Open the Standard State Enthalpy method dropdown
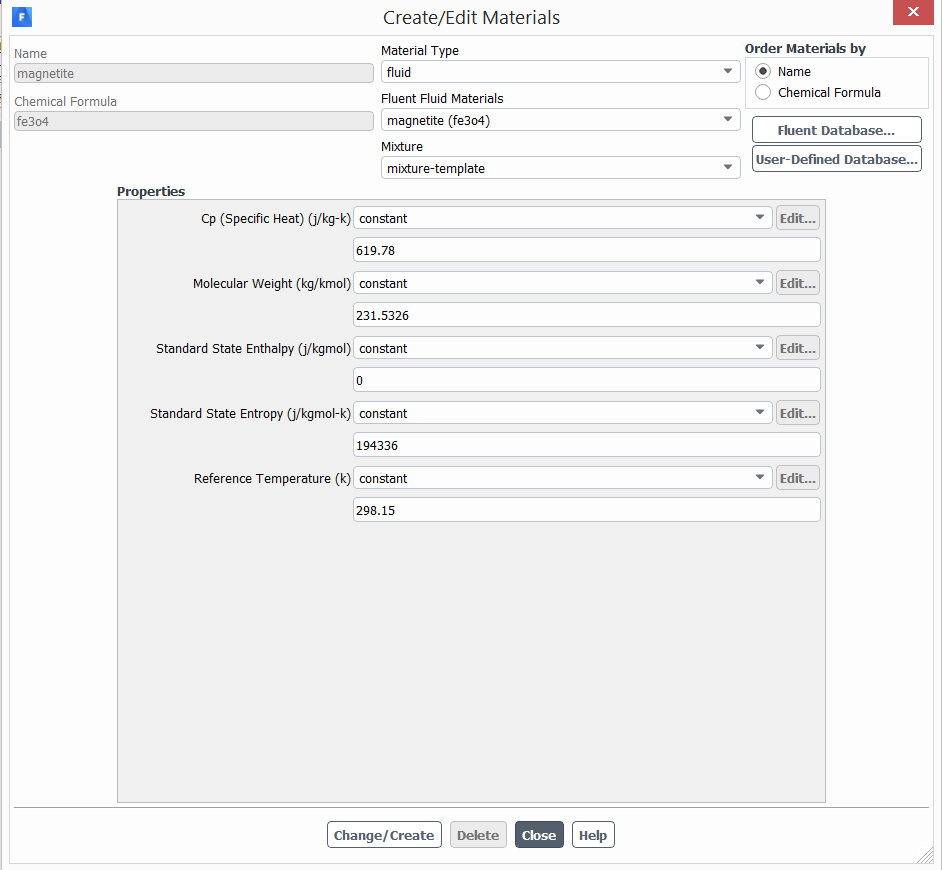The height and width of the screenshot is (870, 942). 562,348
